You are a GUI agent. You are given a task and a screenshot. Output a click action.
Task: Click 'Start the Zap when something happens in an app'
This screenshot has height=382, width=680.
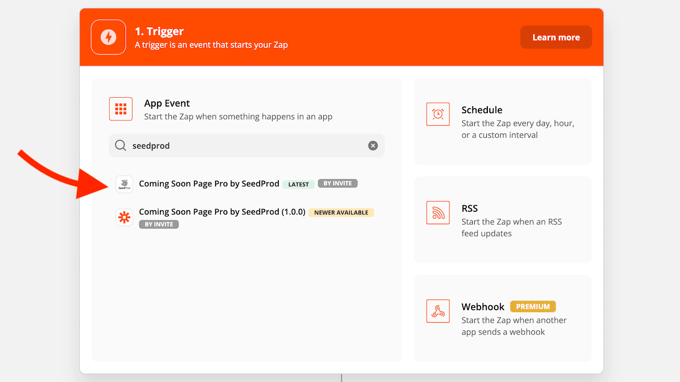coord(238,117)
